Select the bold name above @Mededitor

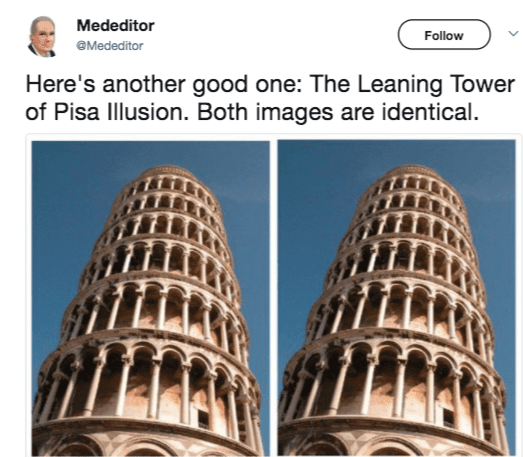click(x=115, y=26)
